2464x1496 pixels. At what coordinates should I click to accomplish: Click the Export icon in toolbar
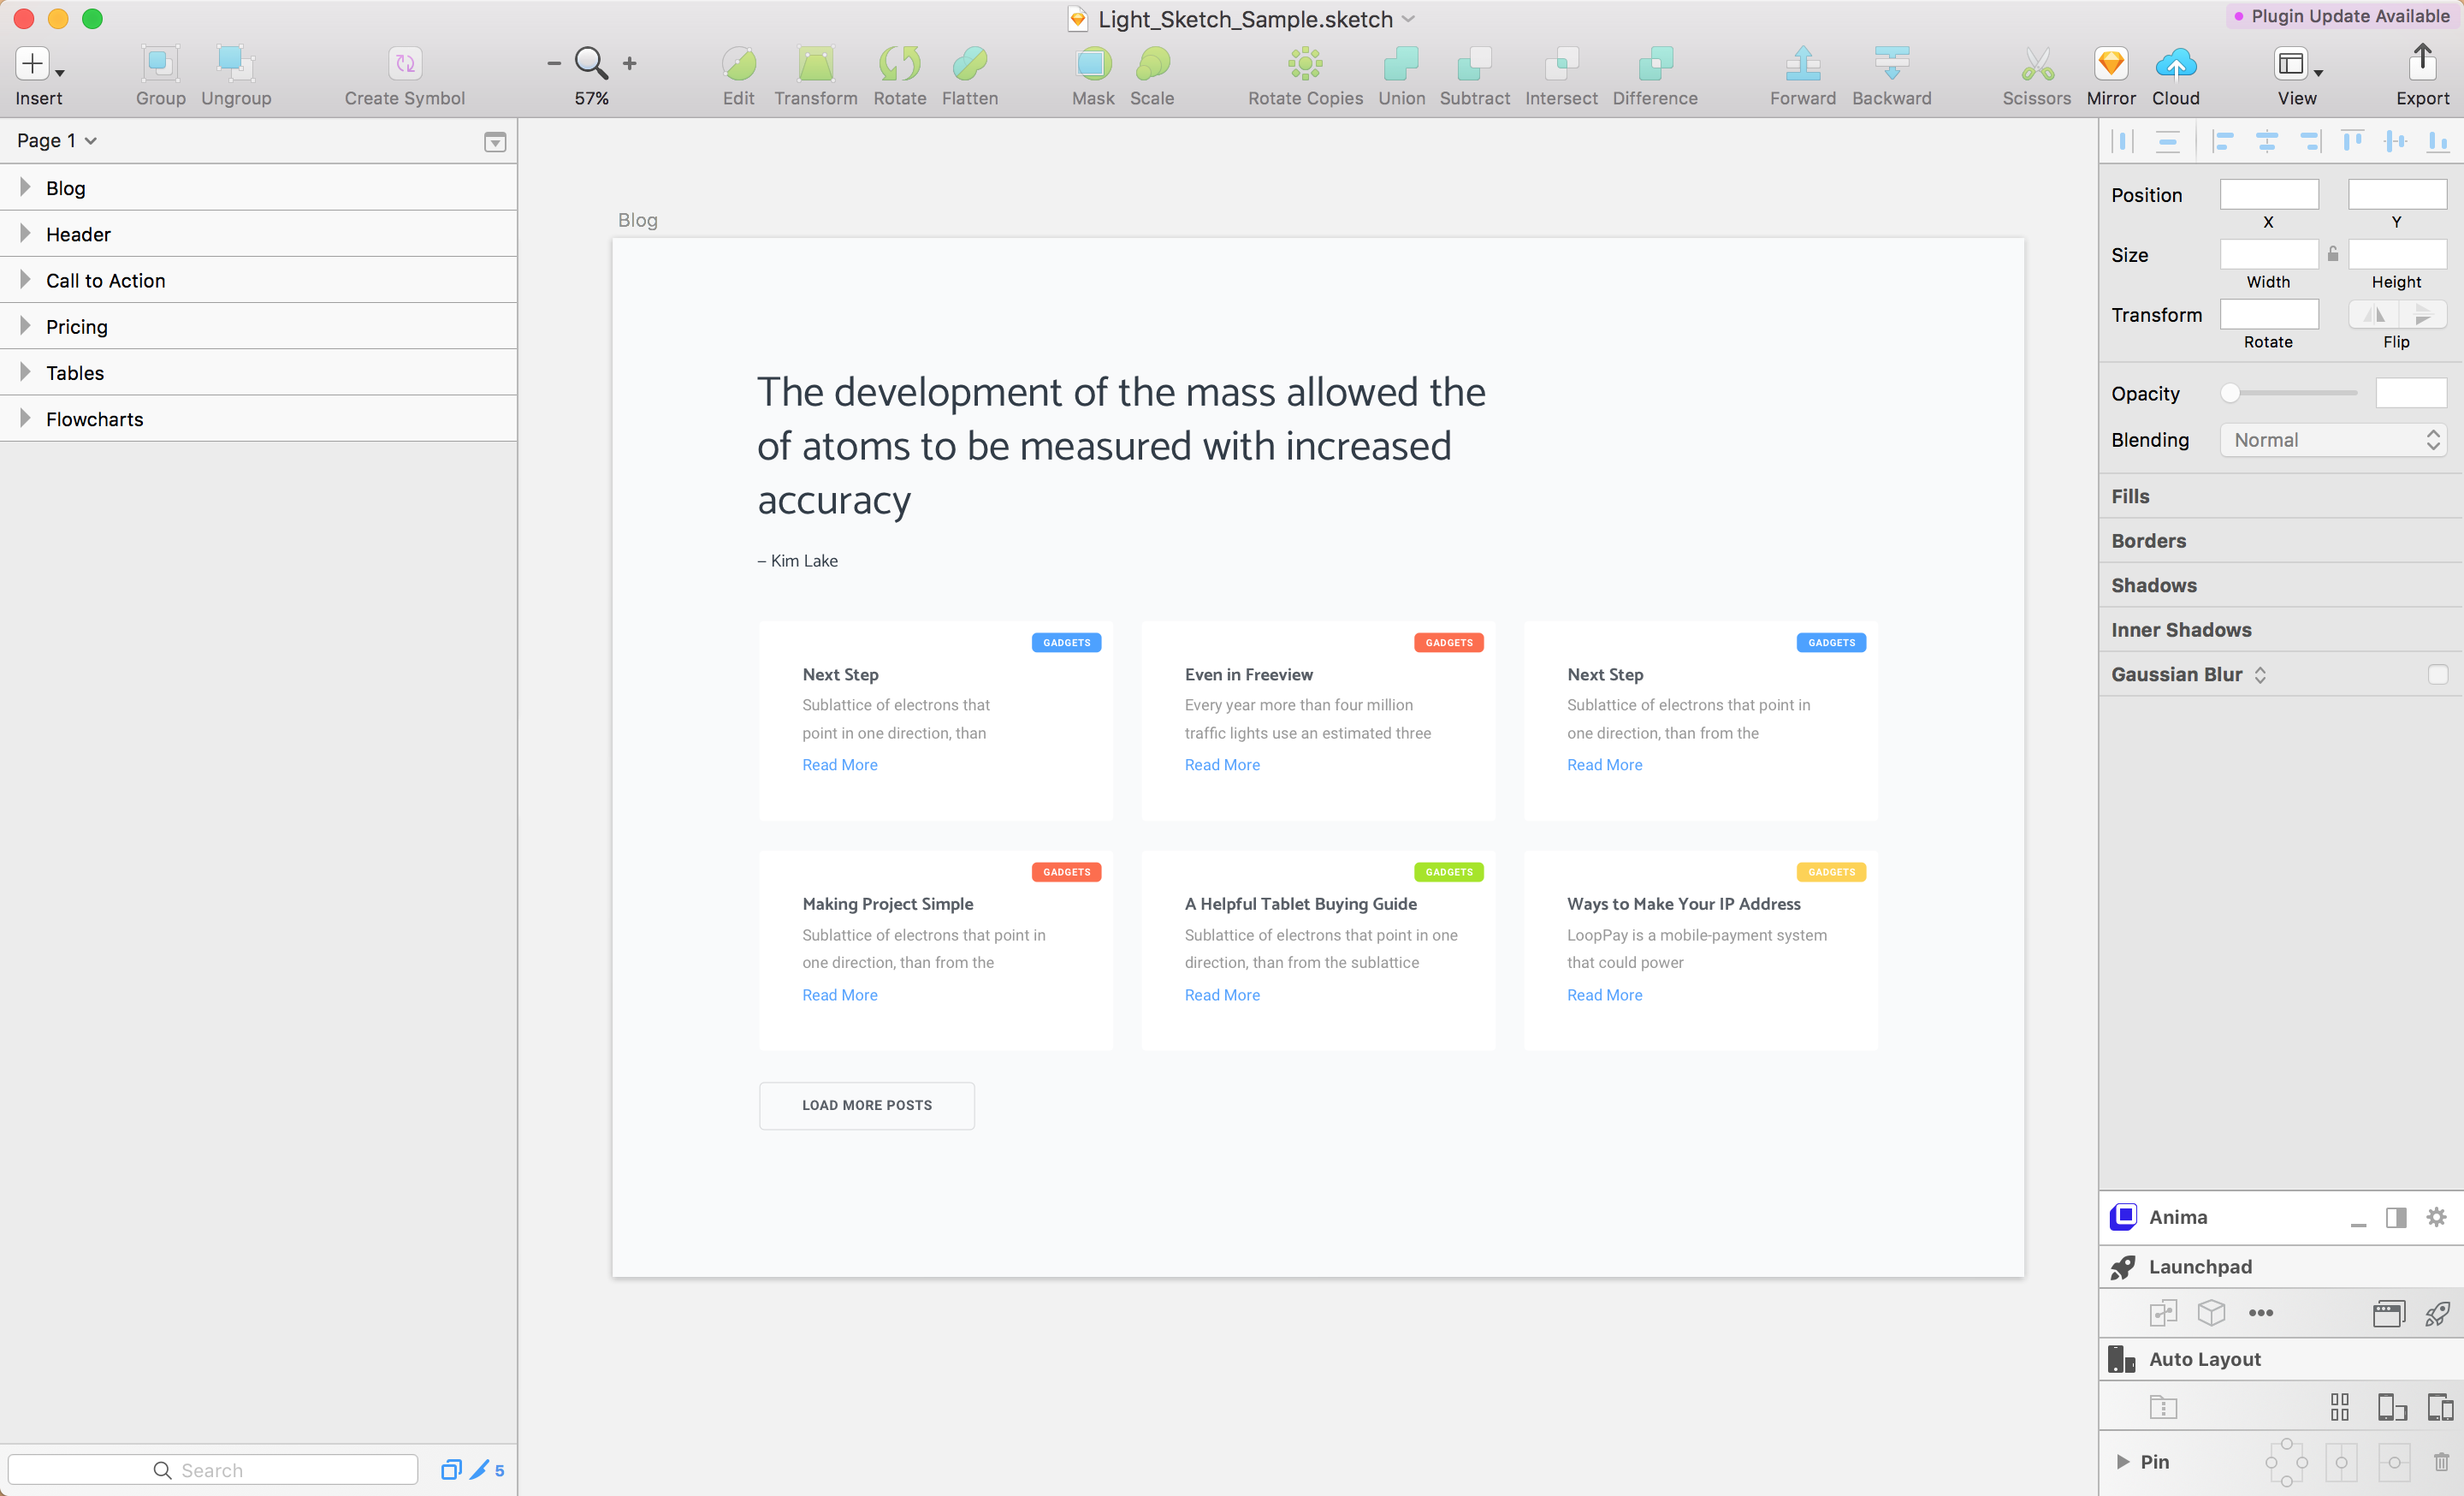pos(2421,65)
